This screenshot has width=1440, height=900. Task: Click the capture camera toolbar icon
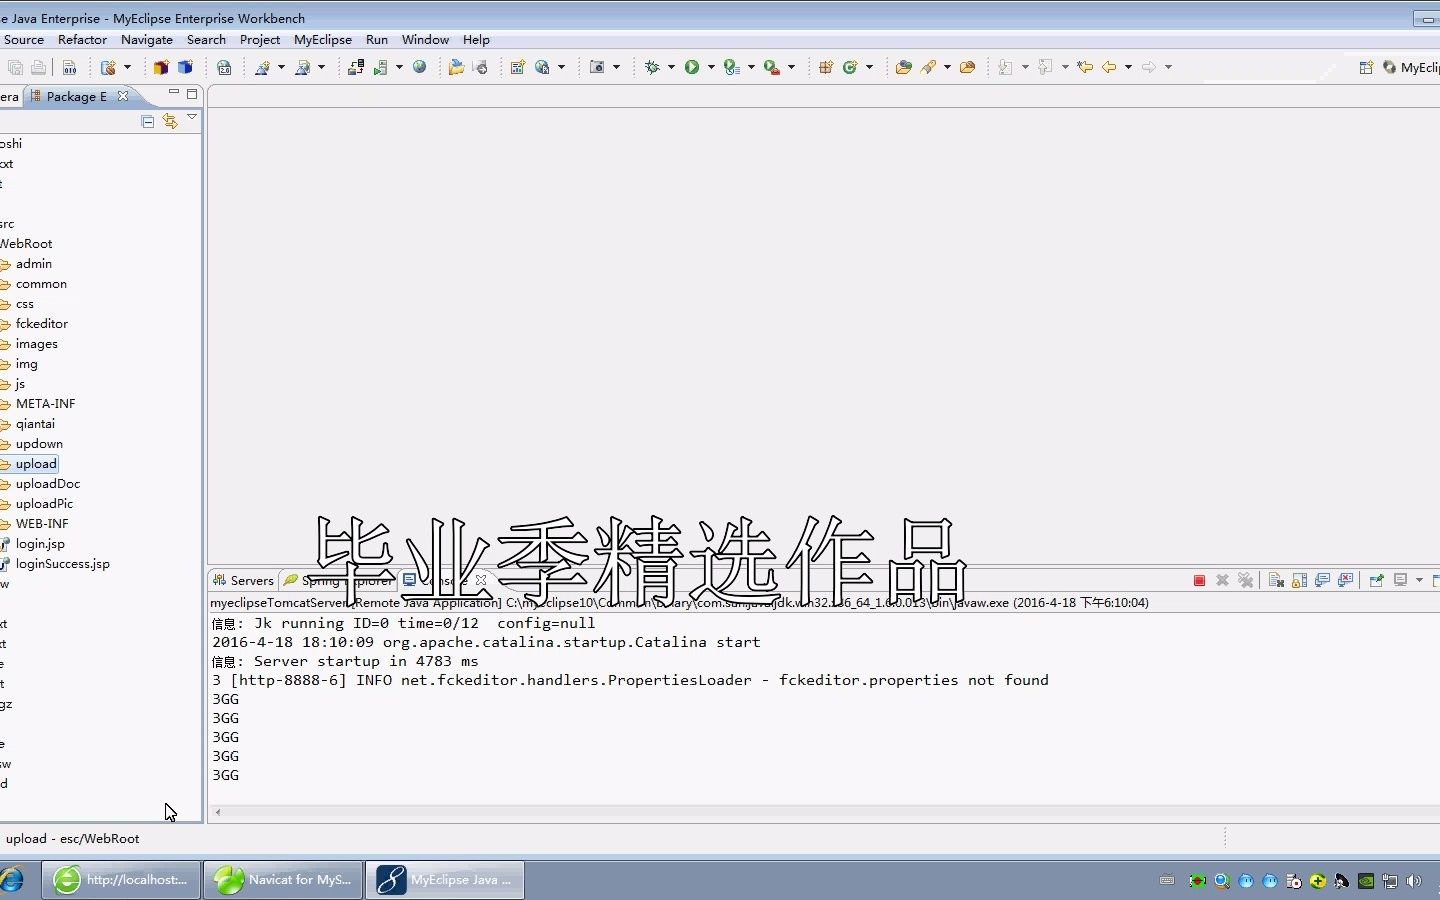(x=597, y=67)
